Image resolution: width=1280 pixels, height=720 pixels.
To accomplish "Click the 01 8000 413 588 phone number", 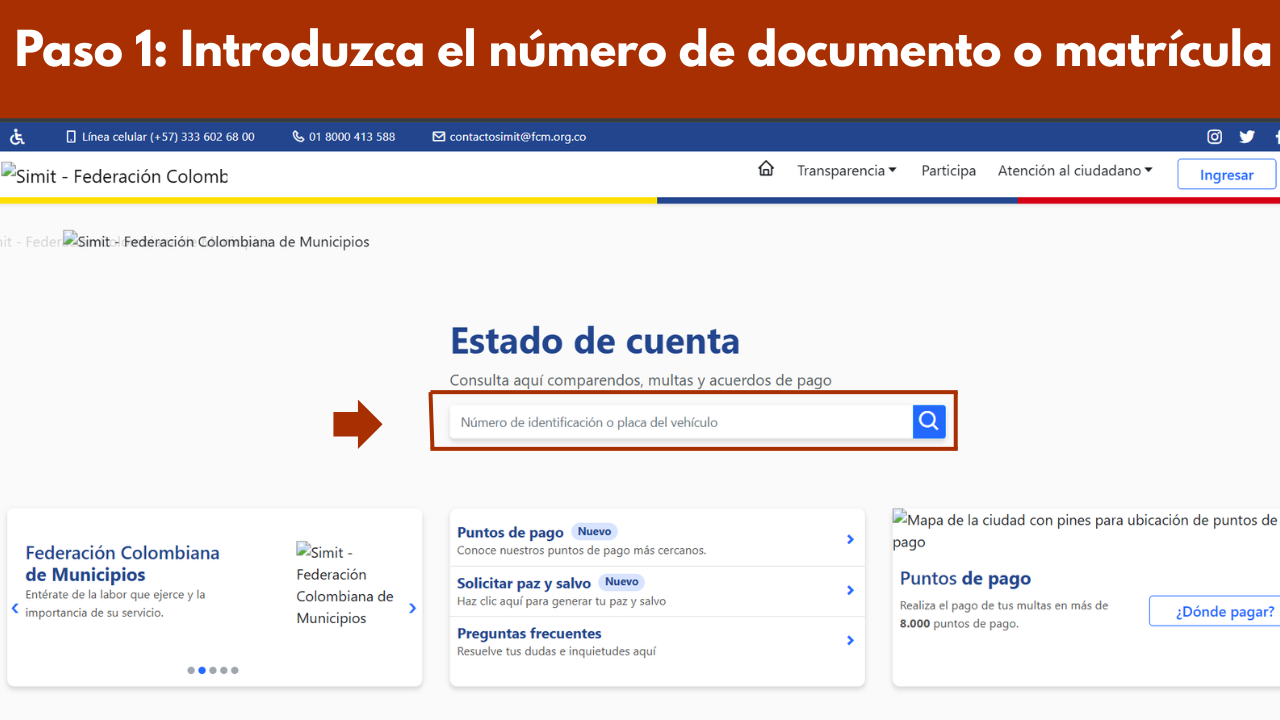I will 352,137.
